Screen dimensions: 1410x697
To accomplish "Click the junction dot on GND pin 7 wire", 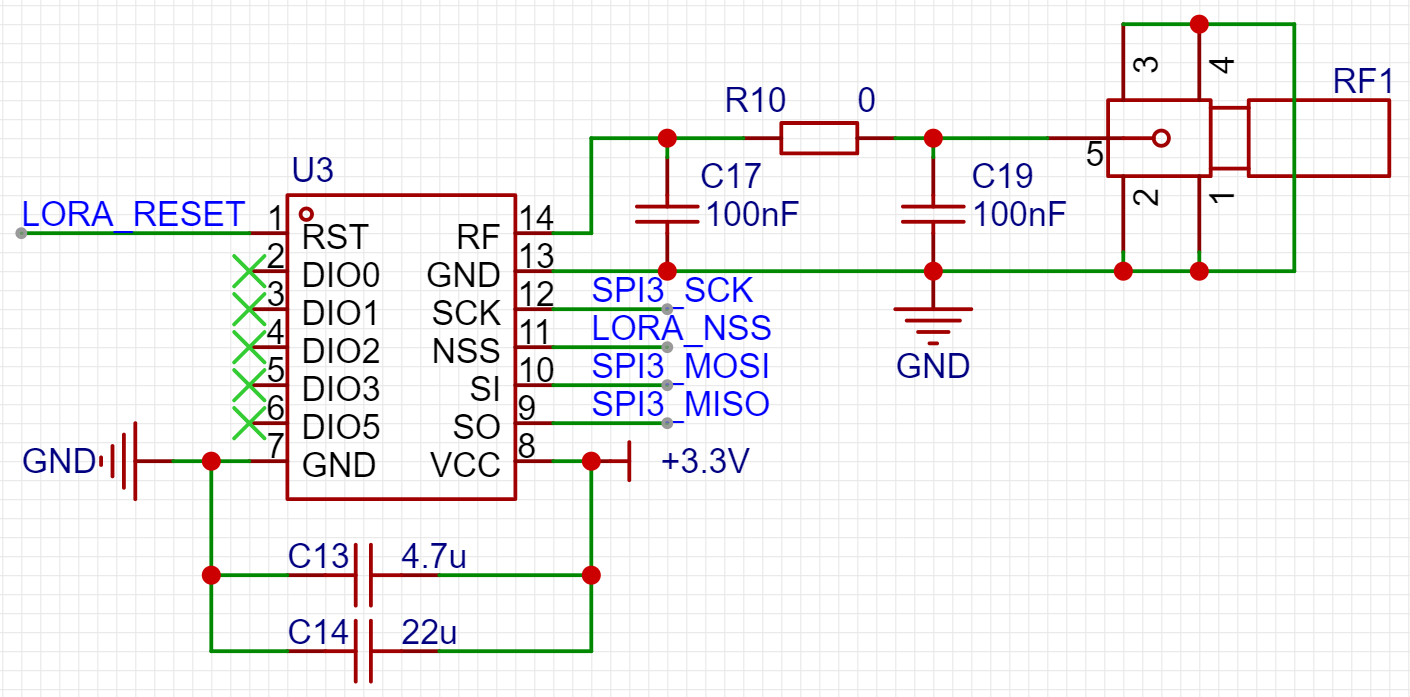I will pyautogui.click(x=211, y=461).
